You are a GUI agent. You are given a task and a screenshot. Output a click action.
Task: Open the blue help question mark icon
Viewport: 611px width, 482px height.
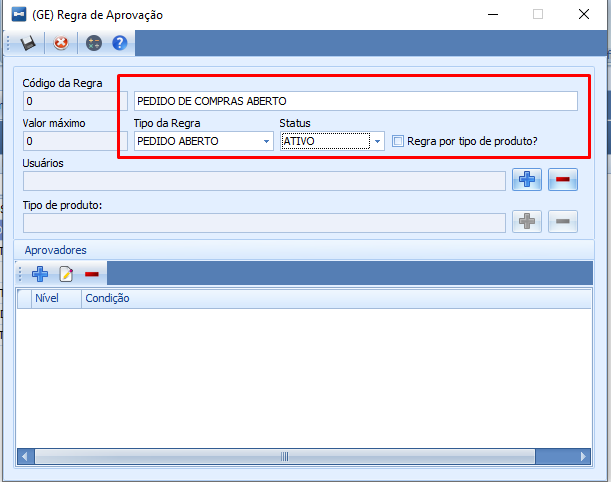[x=120, y=43]
